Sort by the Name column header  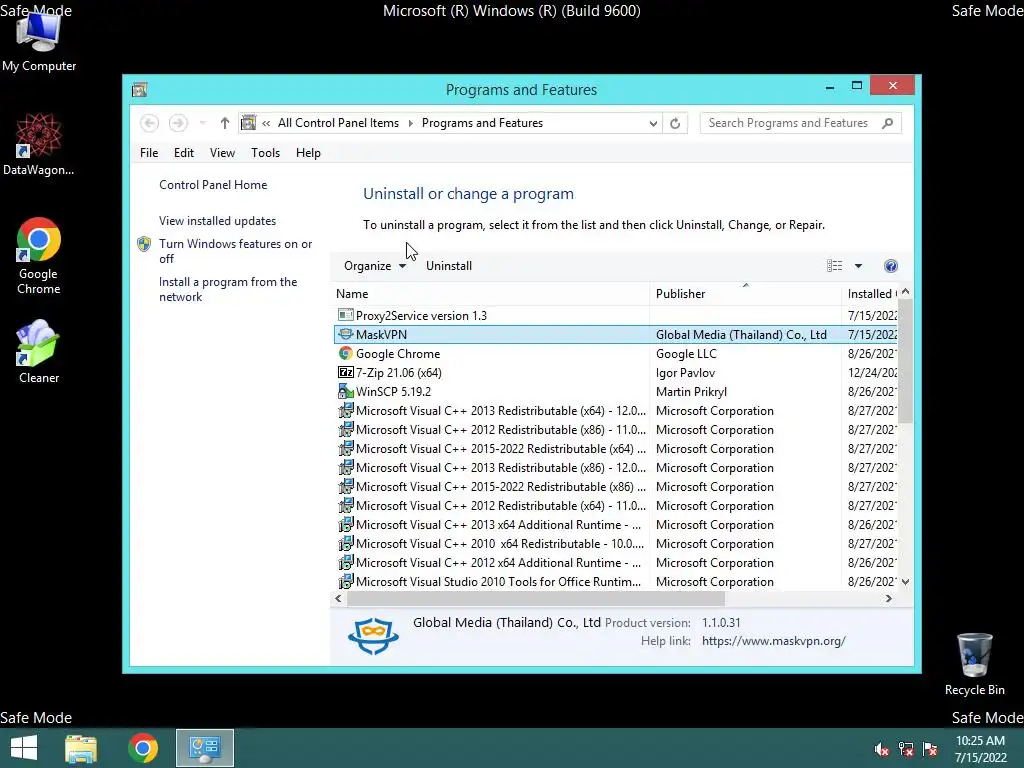click(490, 294)
